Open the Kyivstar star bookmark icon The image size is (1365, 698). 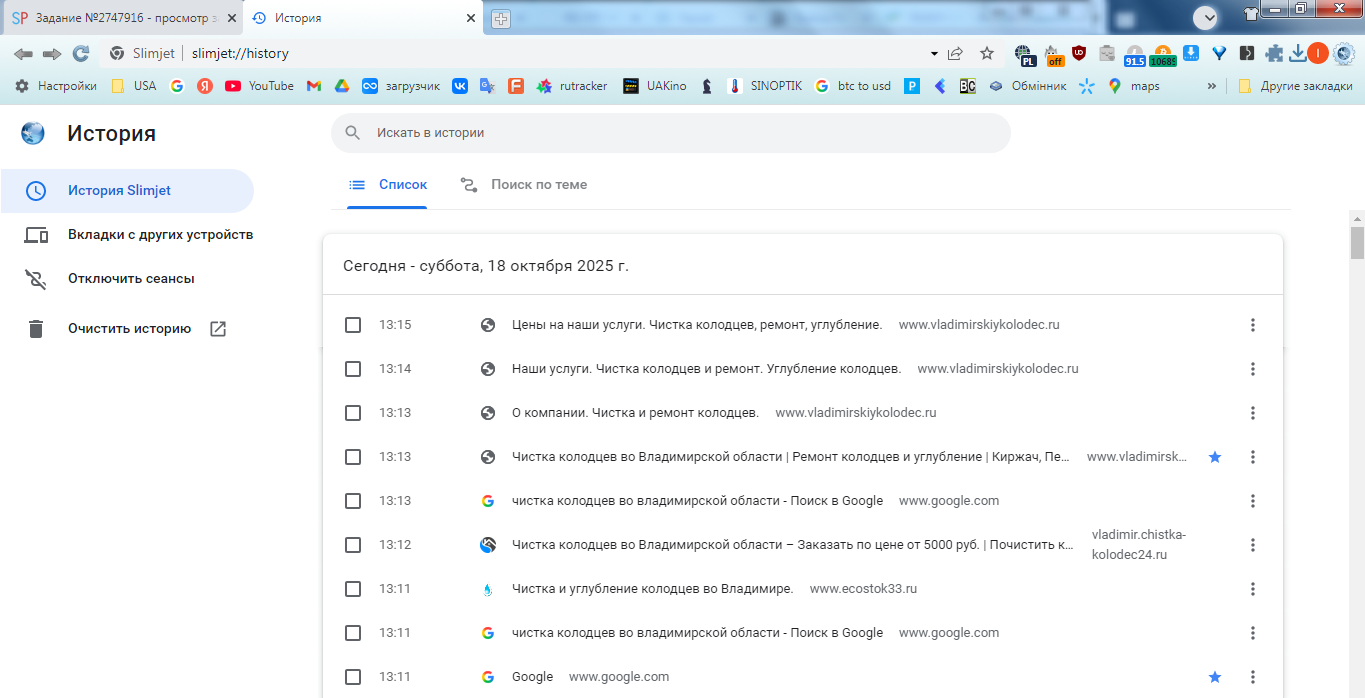[1087, 86]
